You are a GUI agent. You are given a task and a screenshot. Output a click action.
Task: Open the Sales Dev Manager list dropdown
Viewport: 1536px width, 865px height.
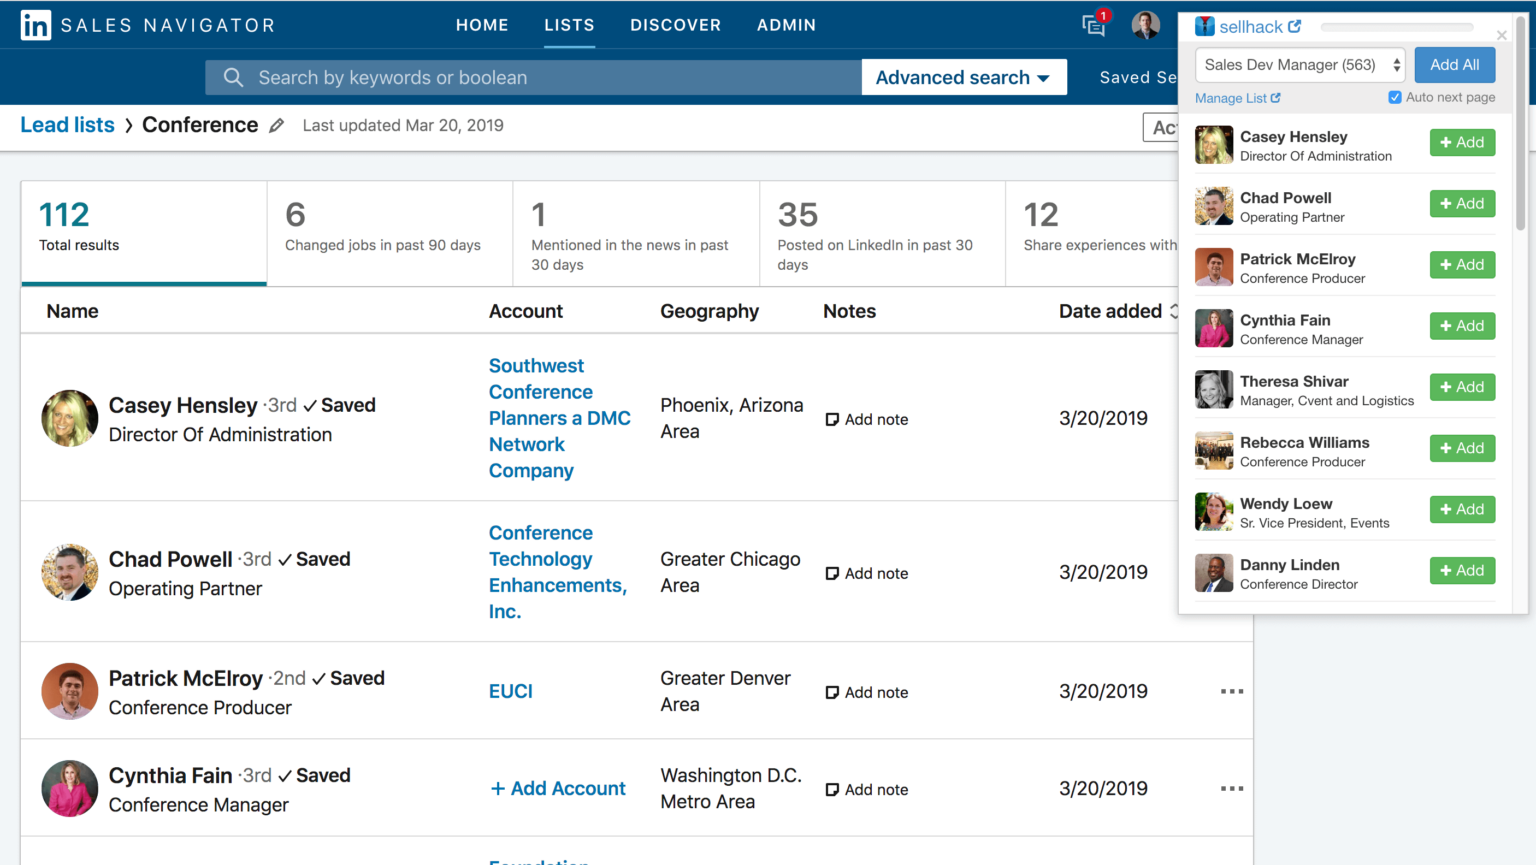coord(1299,64)
